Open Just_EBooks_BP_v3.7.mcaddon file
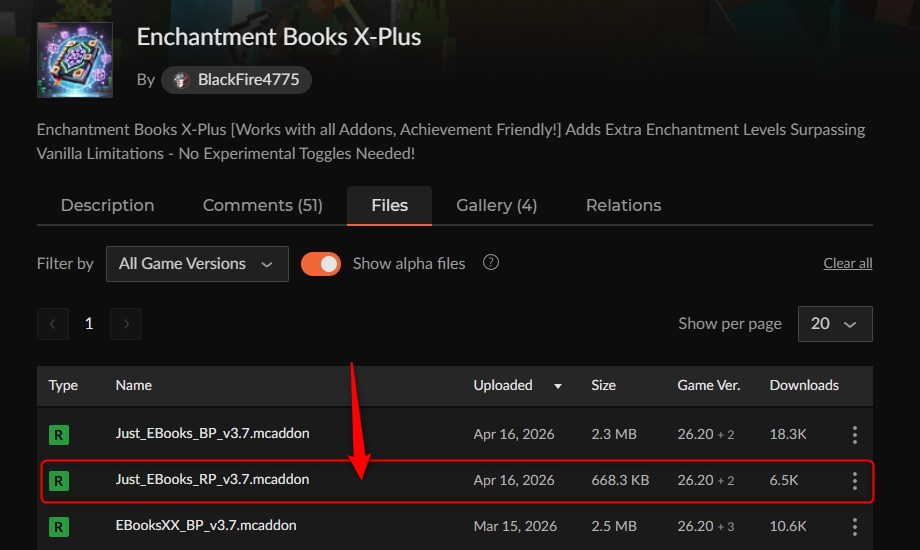Image resolution: width=920 pixels, height=550 pixels. (212, 433)
